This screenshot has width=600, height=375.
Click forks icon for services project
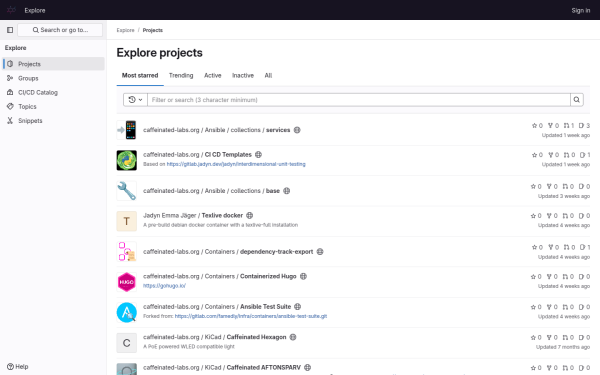(x=551, y=126)
